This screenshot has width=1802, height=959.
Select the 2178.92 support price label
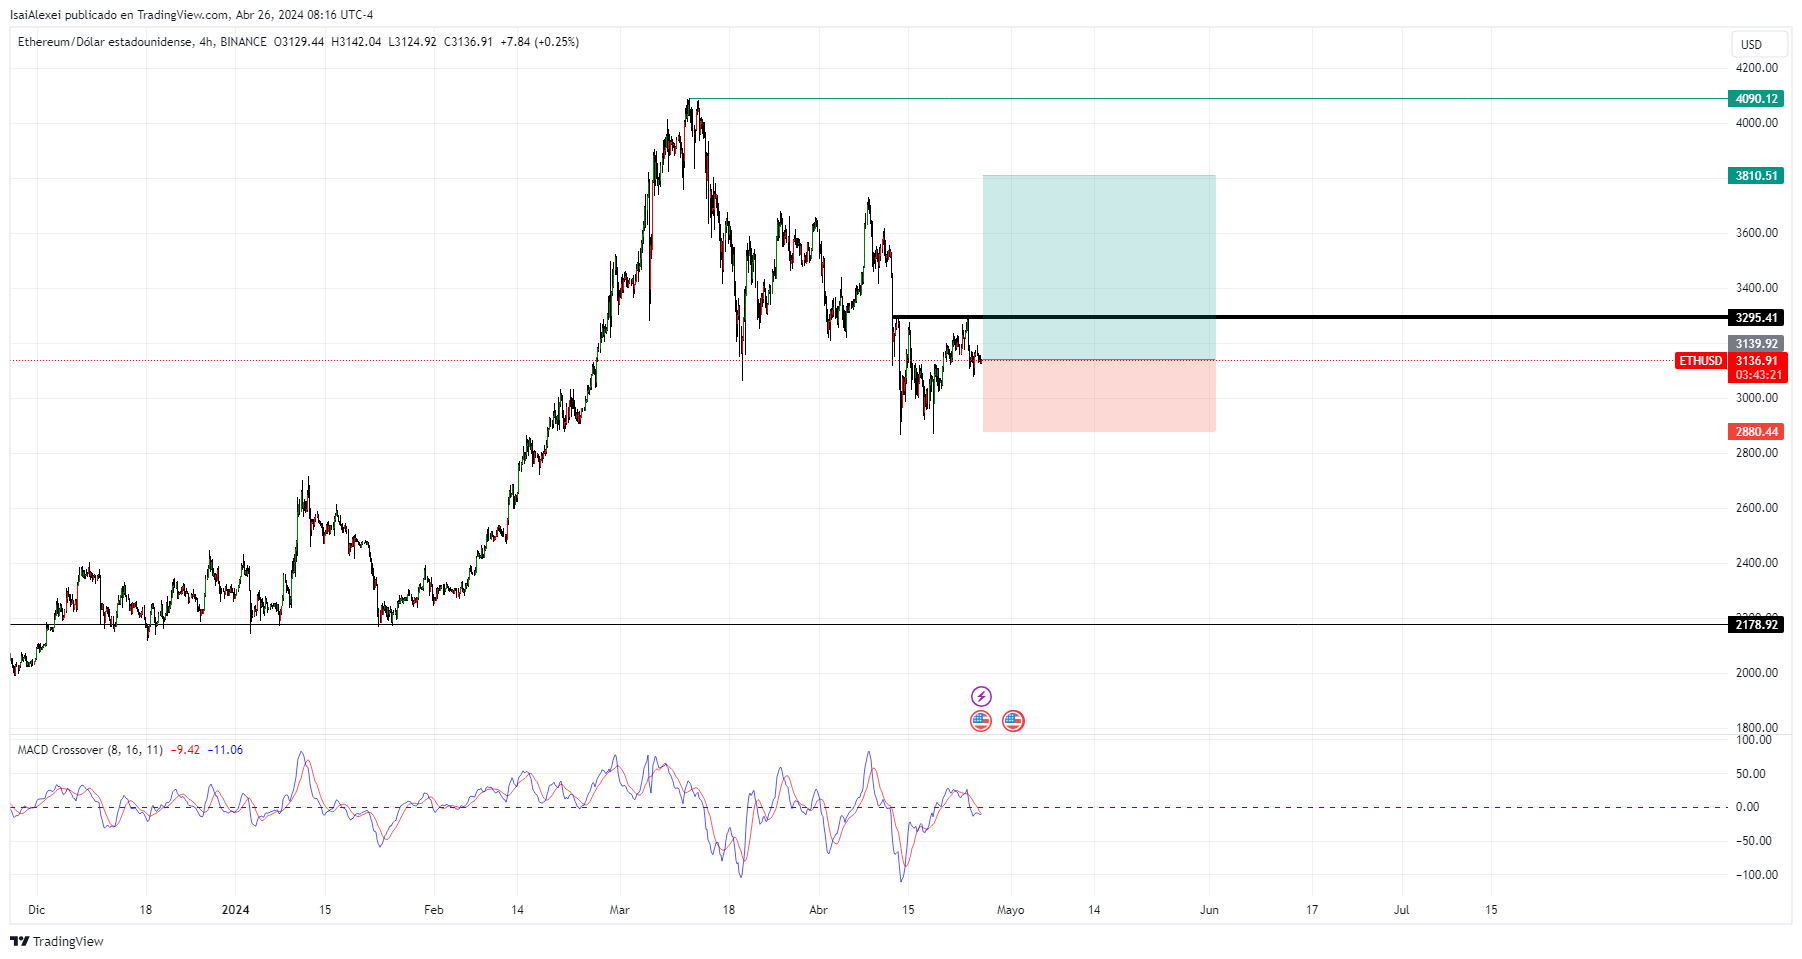click(x=1756, y=625)
